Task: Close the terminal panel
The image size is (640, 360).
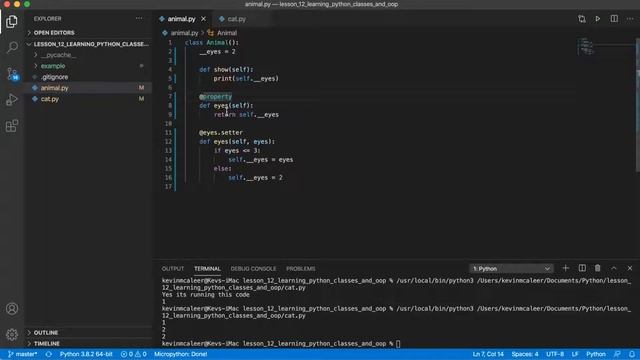Action: coord(630,268)
